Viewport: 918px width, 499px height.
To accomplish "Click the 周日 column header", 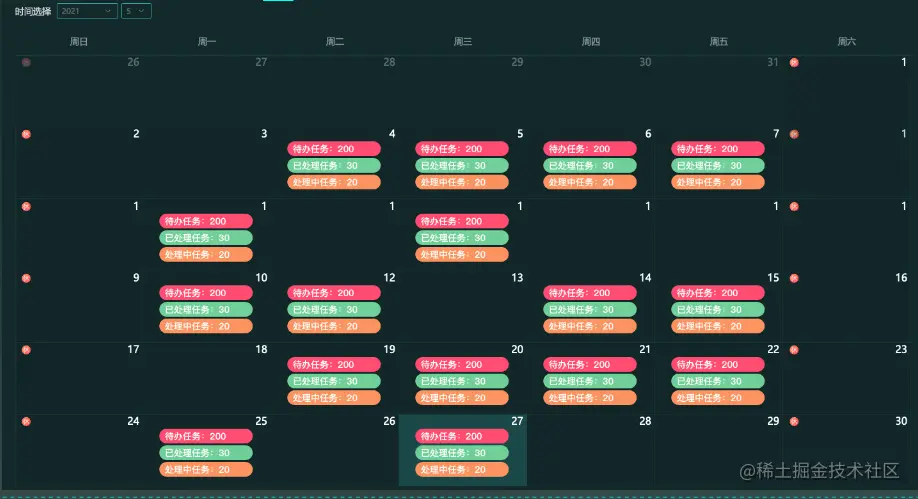I will 79,42.
